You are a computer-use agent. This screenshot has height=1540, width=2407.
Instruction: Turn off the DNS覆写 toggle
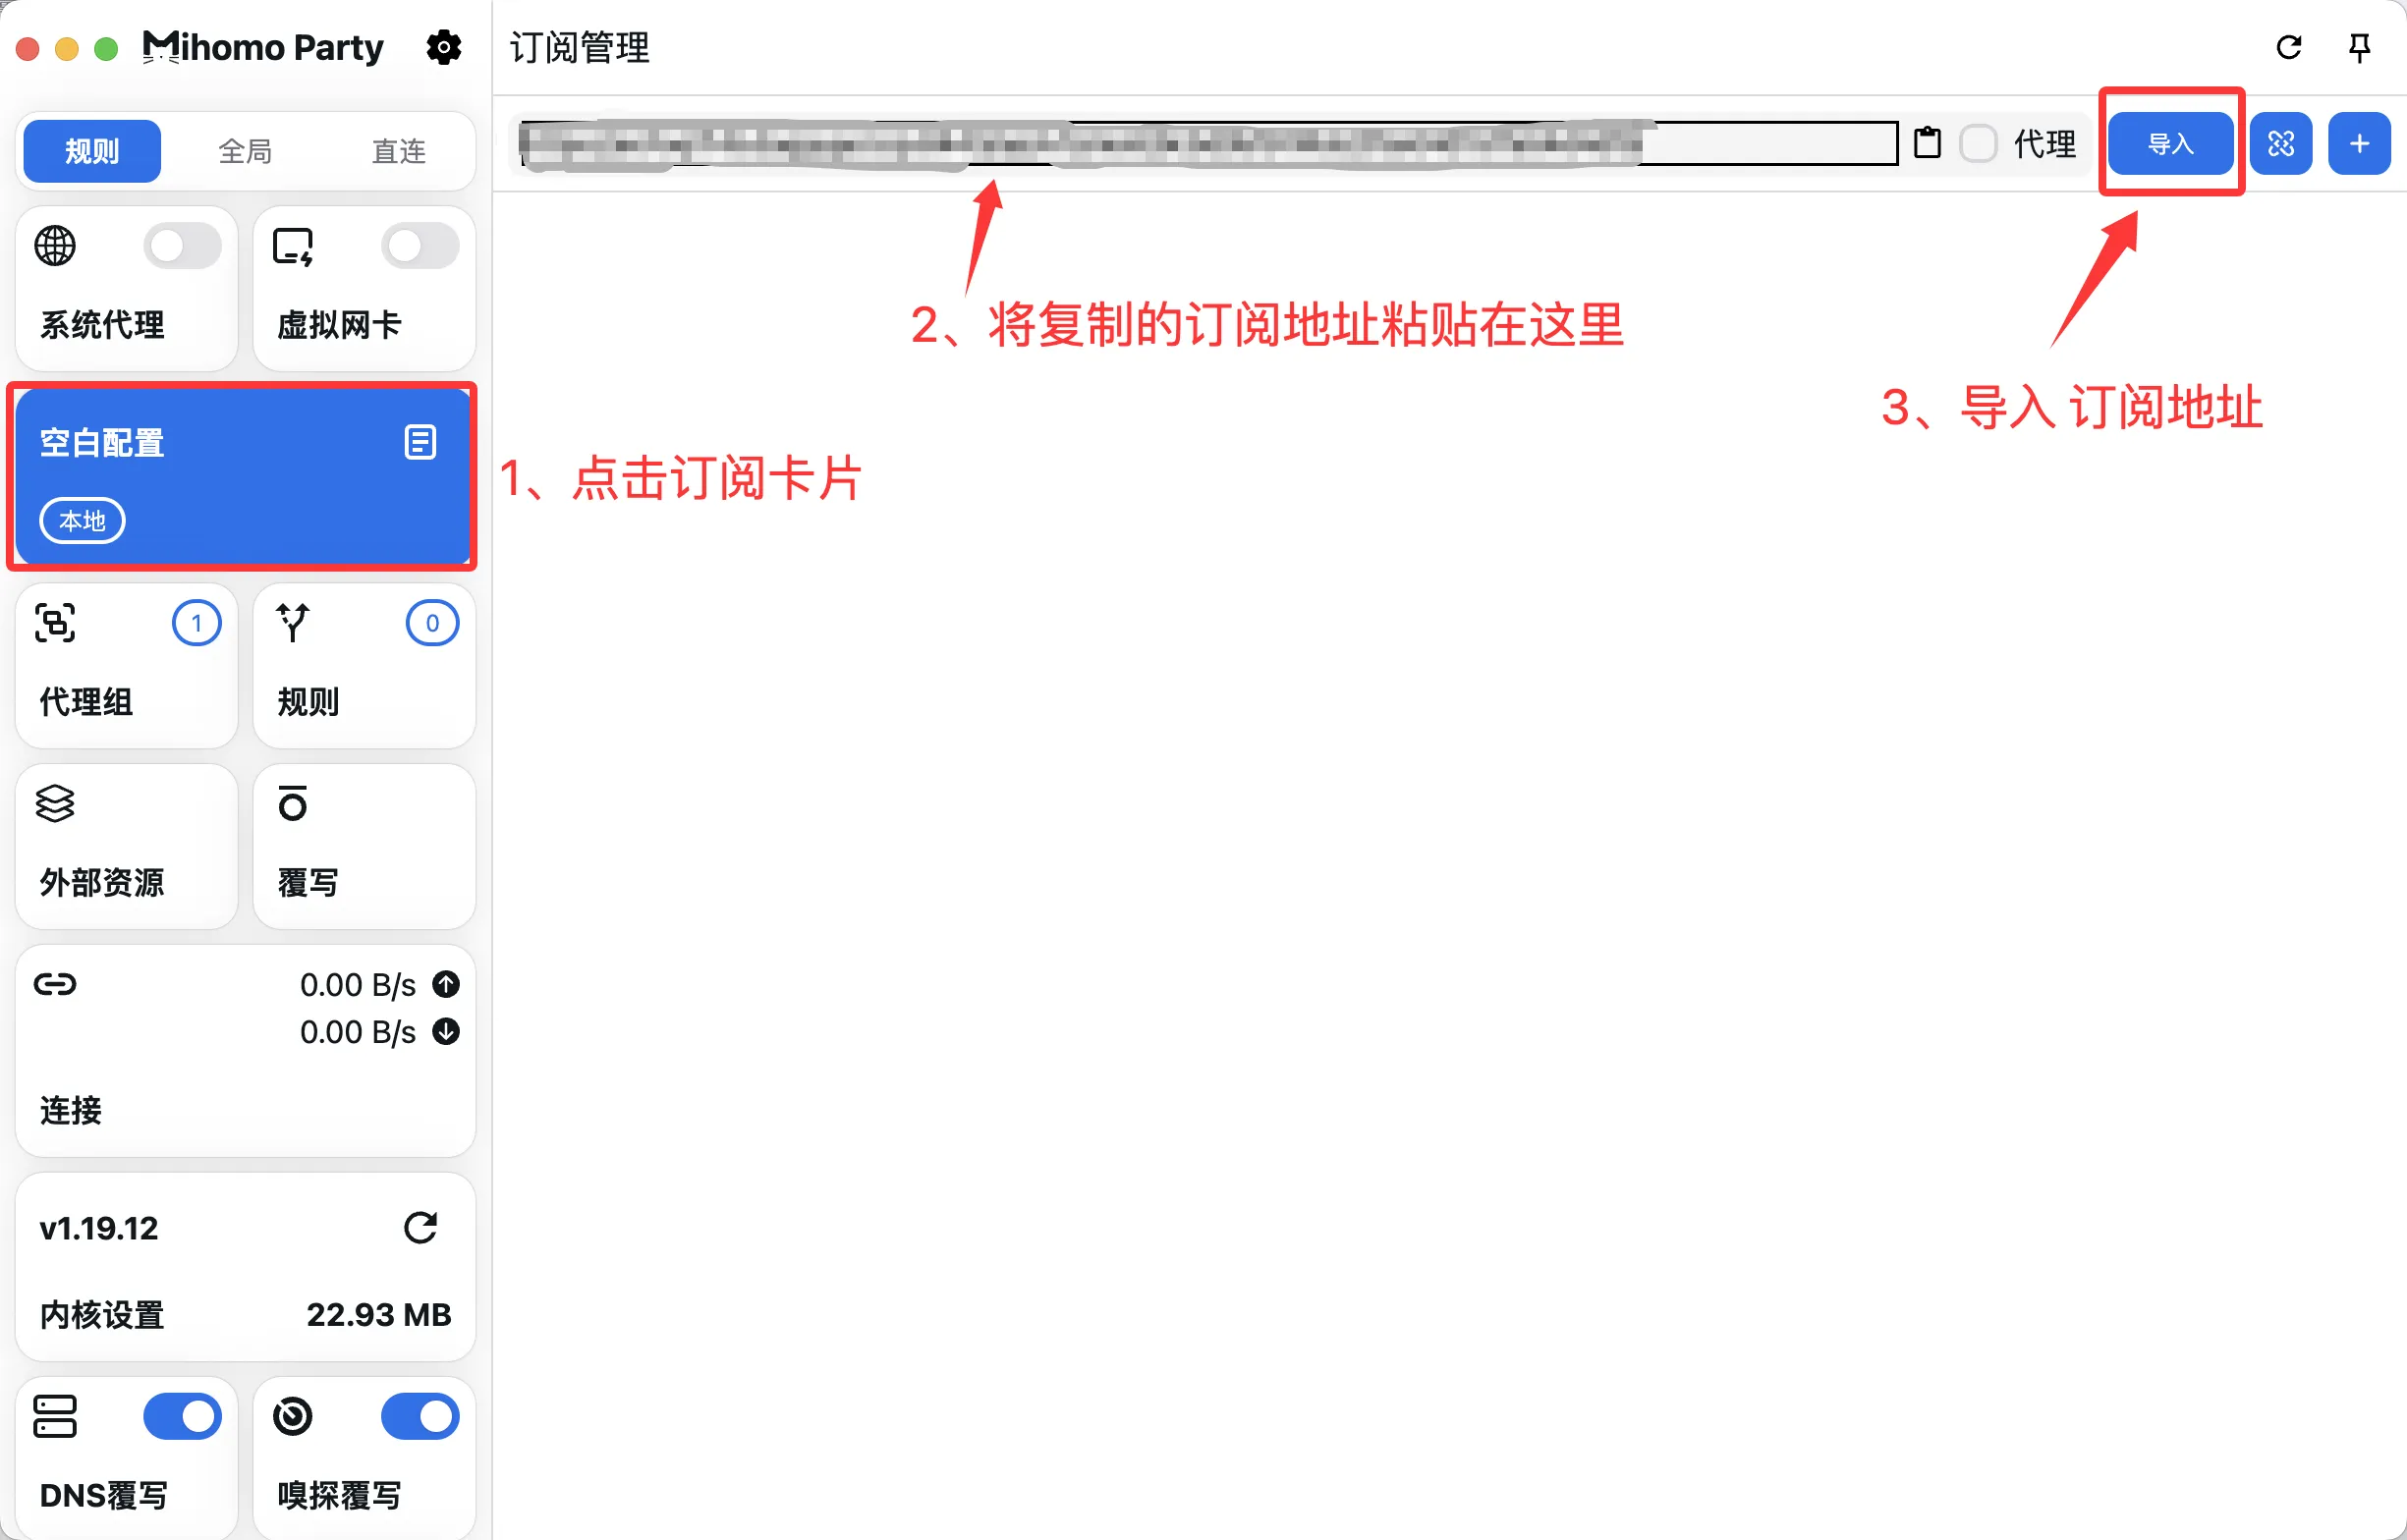182,1416
